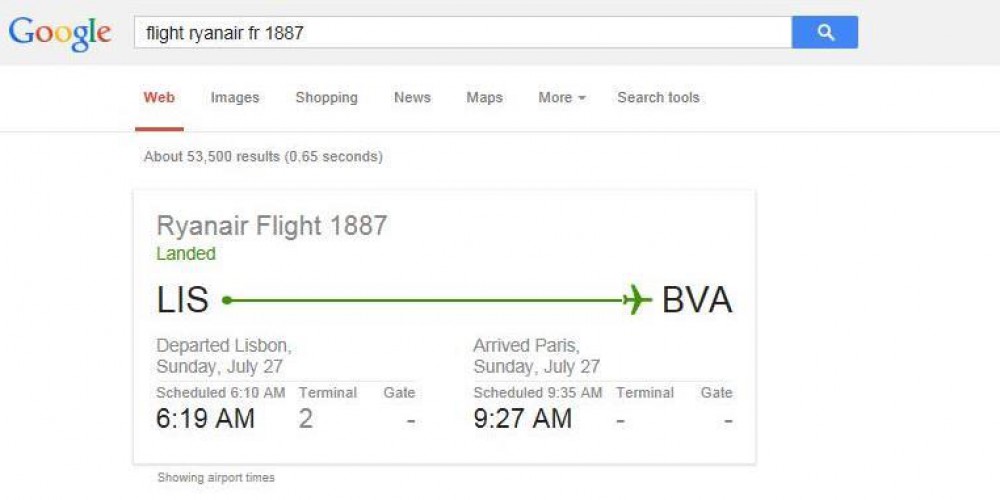This screenshot has width=1000, height=500.
Task: Click the green departure dot near LIS
Action: [x=226, y=300]
